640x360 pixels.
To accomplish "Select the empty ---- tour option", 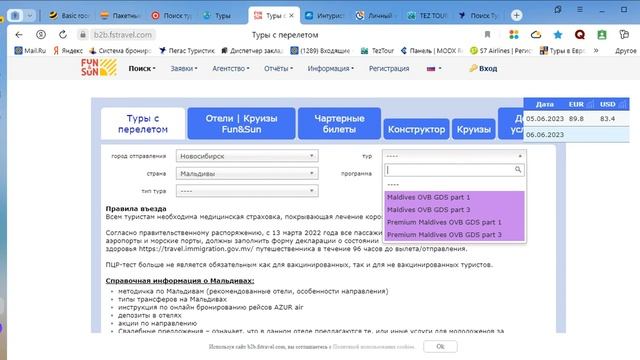I will pos(454,185).
